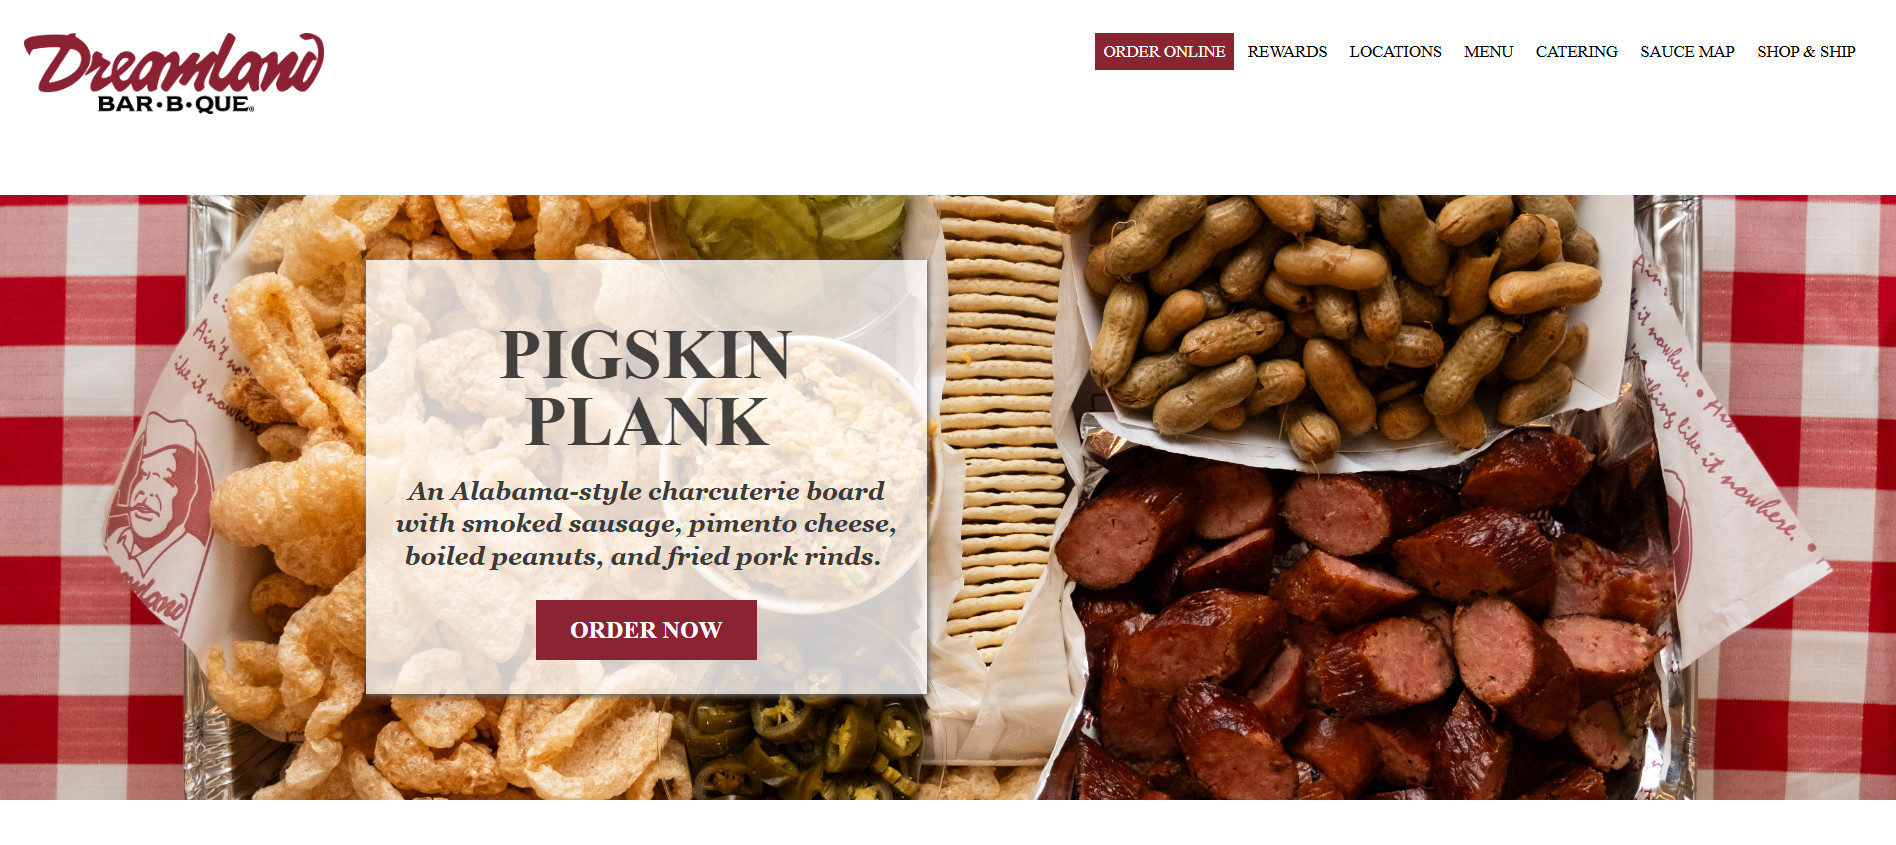
Task: Select Menu in the navigation bar
Action: point(1488,51)
